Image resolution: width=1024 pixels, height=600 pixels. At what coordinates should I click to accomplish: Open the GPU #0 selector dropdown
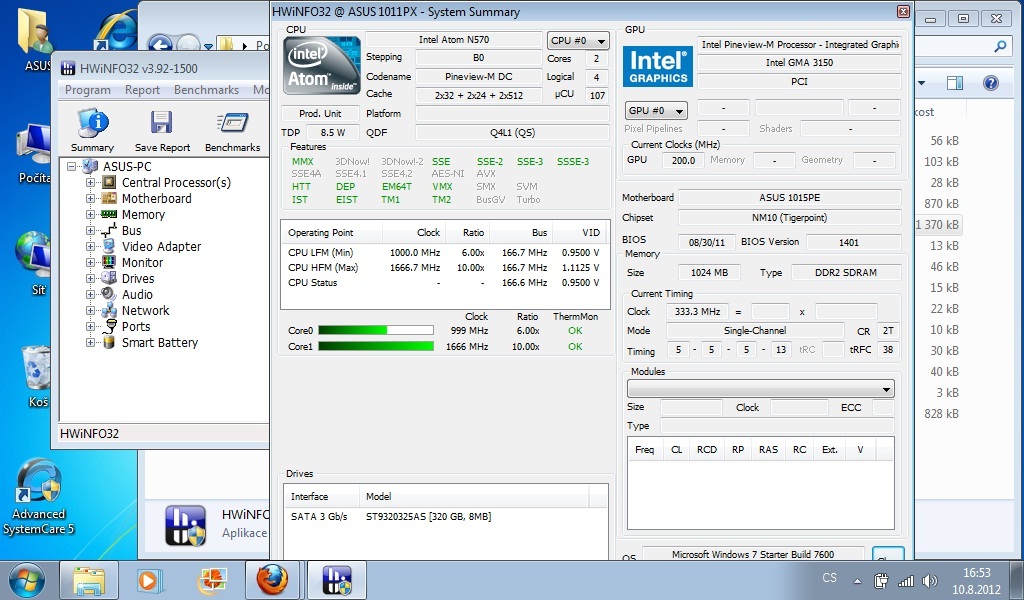coord(656,111)
